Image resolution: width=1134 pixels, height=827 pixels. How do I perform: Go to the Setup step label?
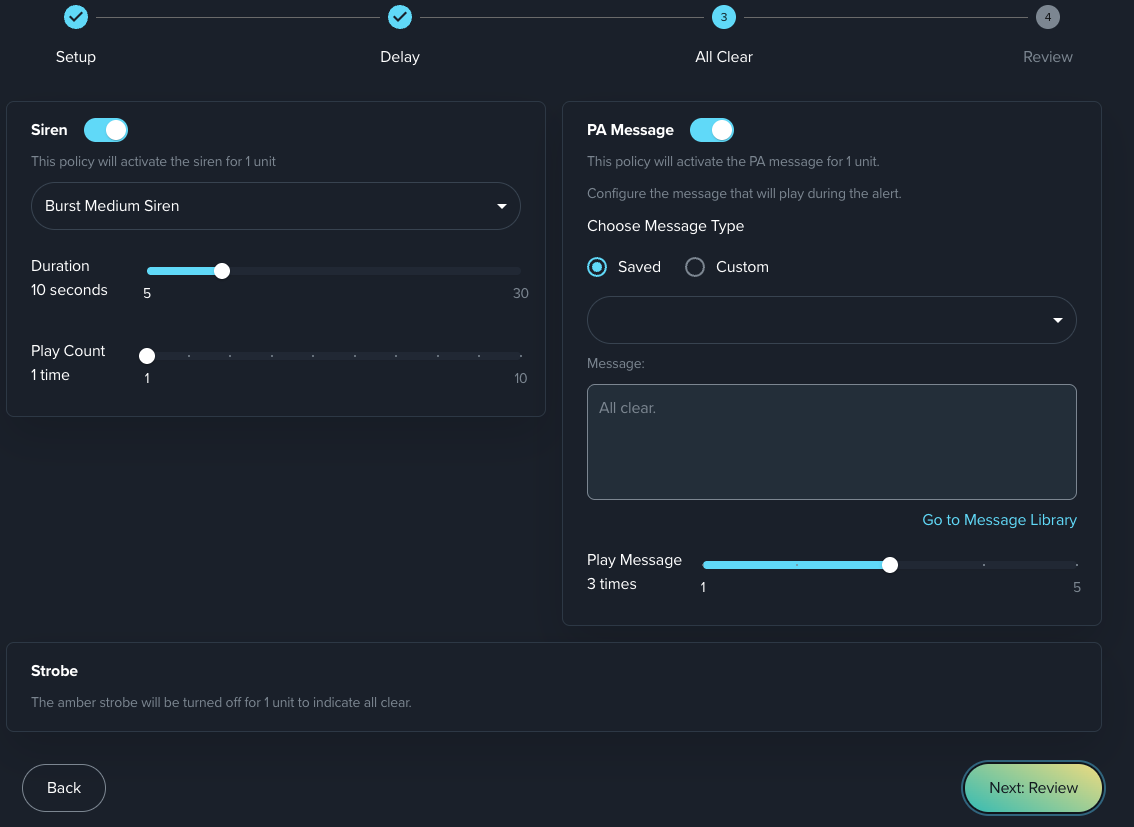[x=76, y=57]
